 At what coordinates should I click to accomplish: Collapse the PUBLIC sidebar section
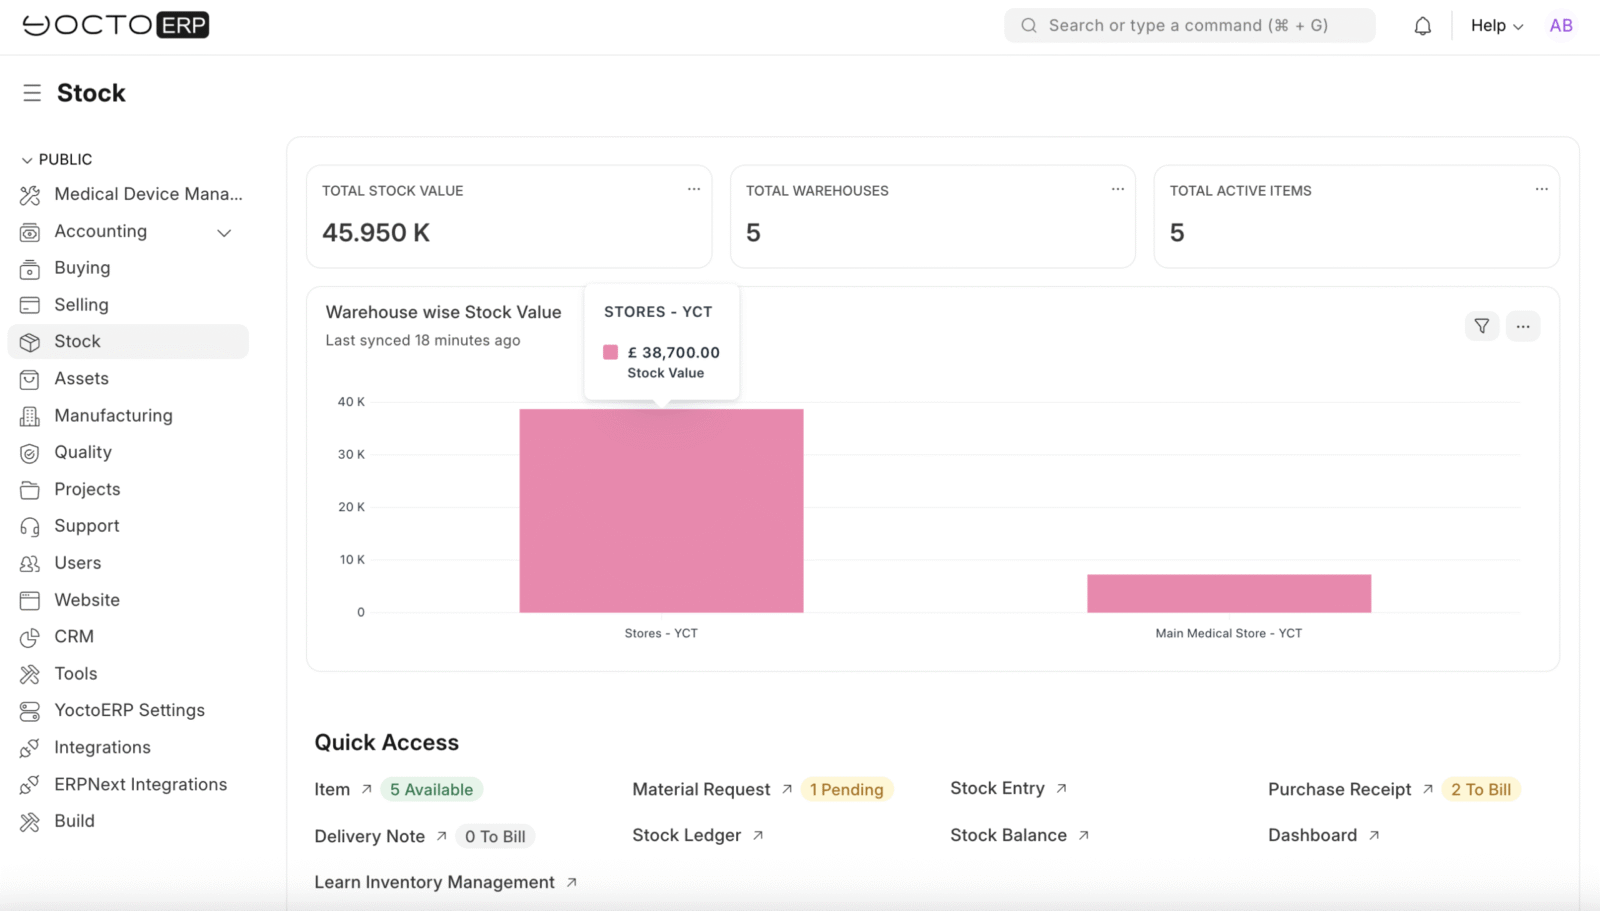(x=56, y=160)
